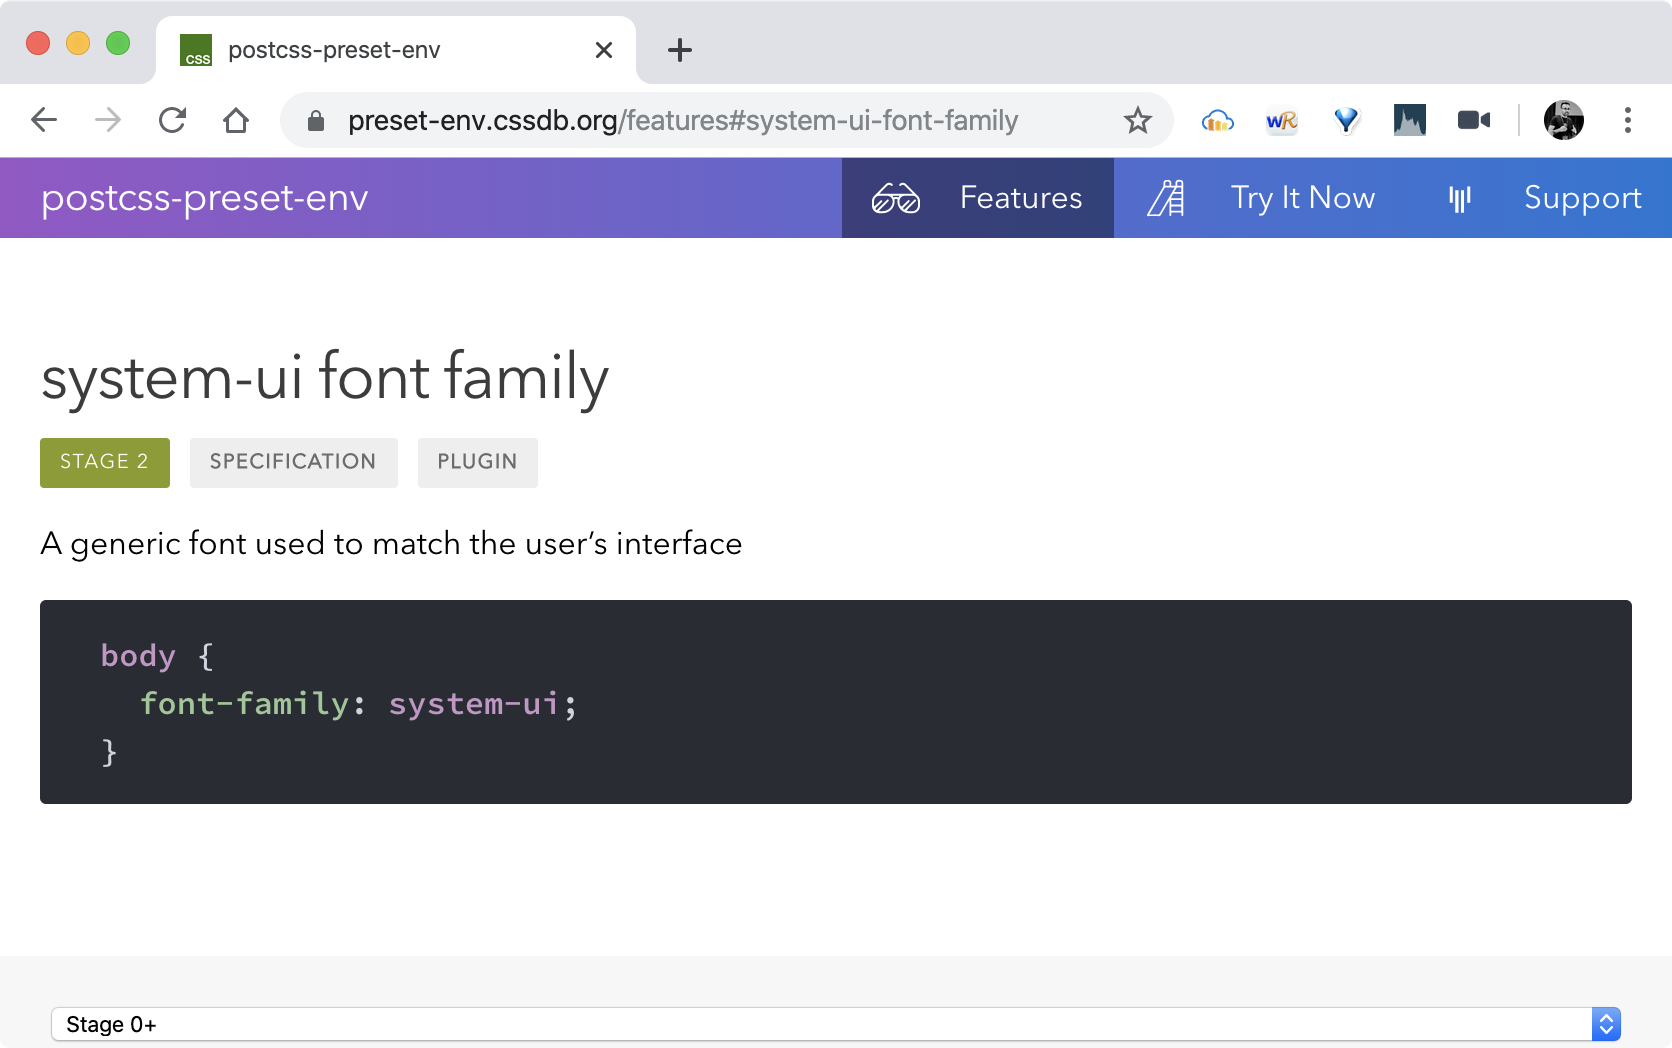Click the green fullscreen window button
This screenshot has width=1672, height=1048.
click(x=118, y=43)
